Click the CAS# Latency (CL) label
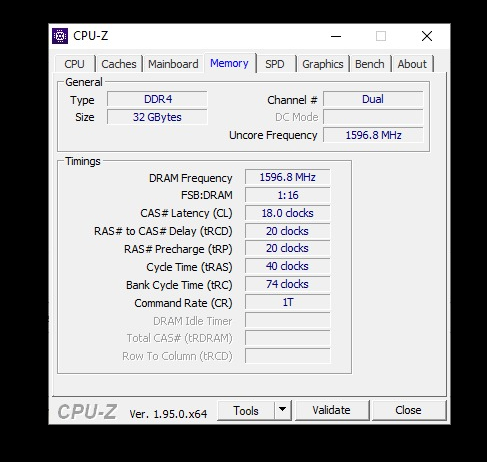Screen dimensions: 487x462 pos(186,213)
